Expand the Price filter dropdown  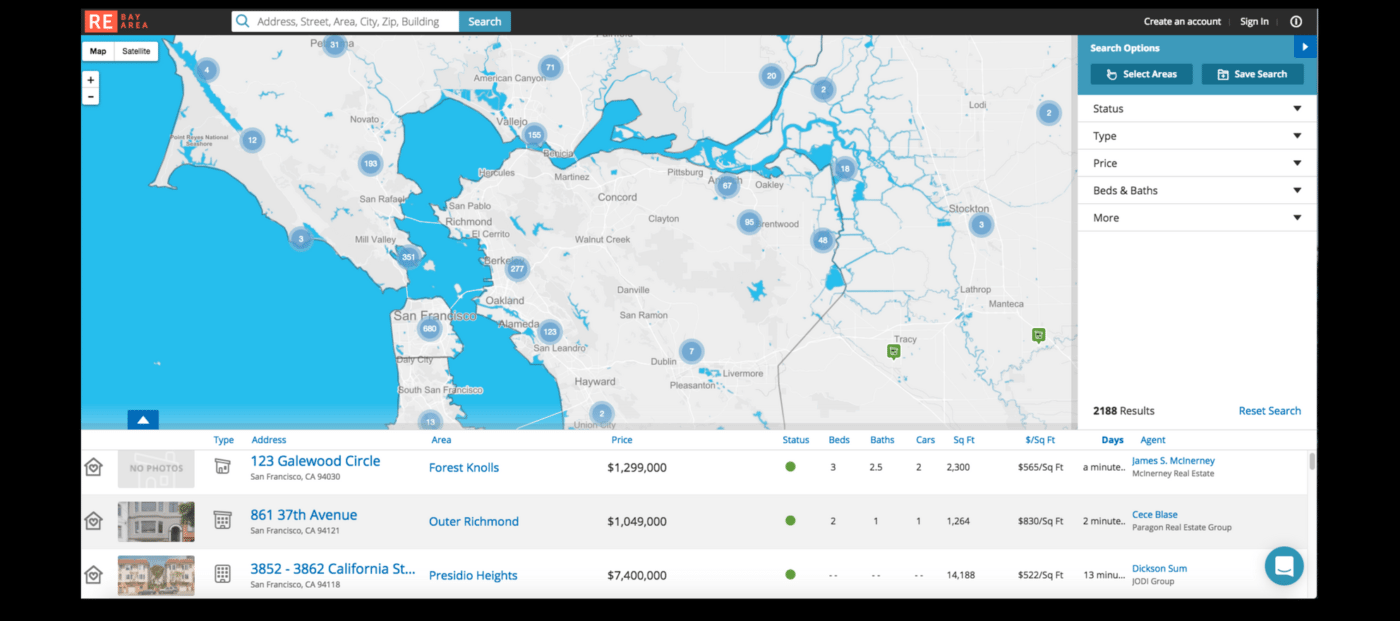pos(1196,163)
